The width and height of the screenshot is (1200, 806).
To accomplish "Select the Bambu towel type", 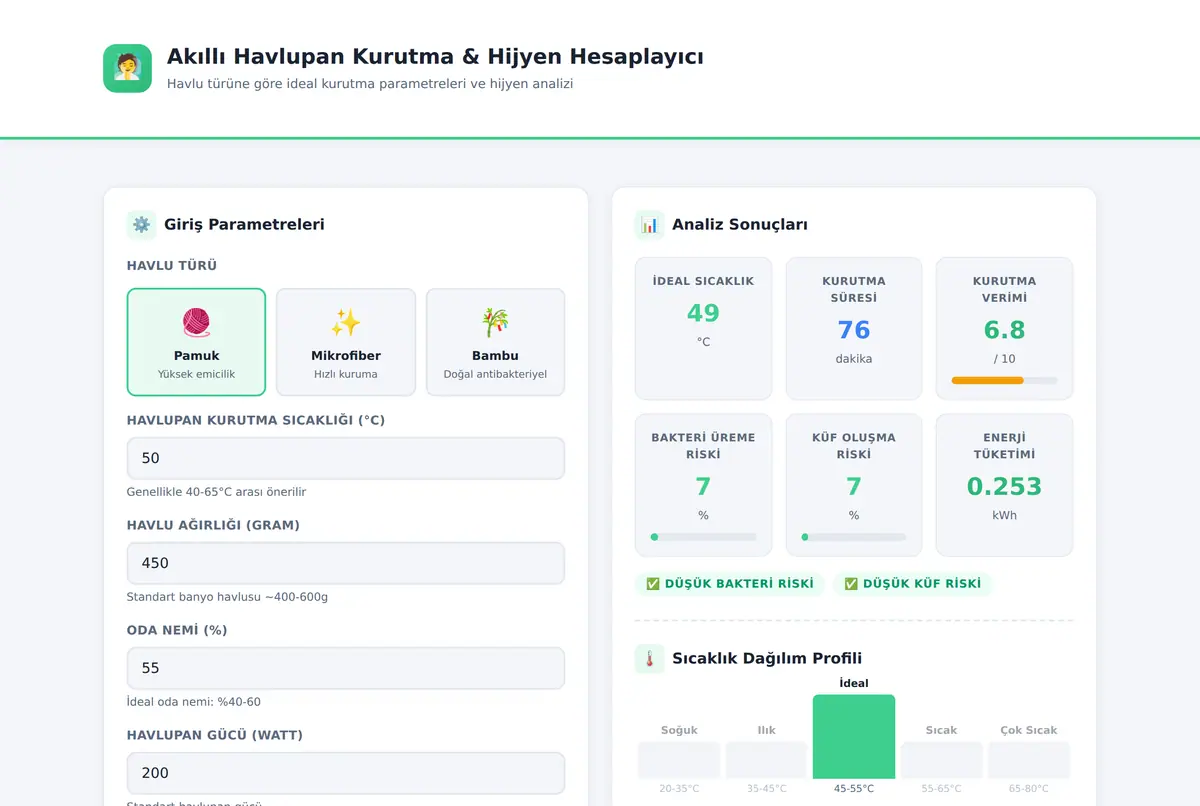I will [495, 342].
